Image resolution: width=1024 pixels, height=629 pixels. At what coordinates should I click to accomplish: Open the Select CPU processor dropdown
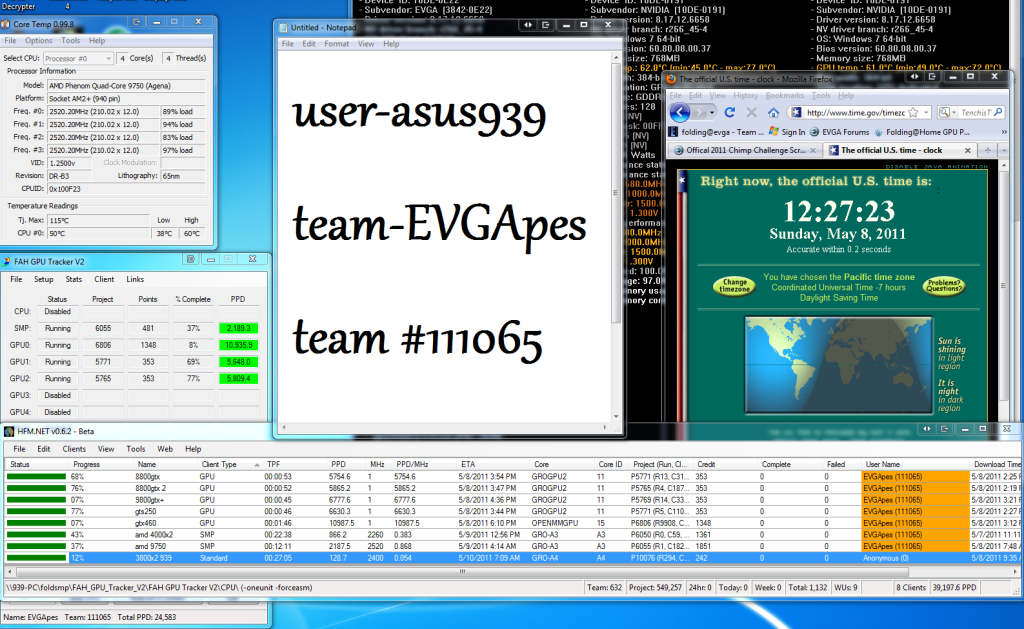click(x=78, y=58)
